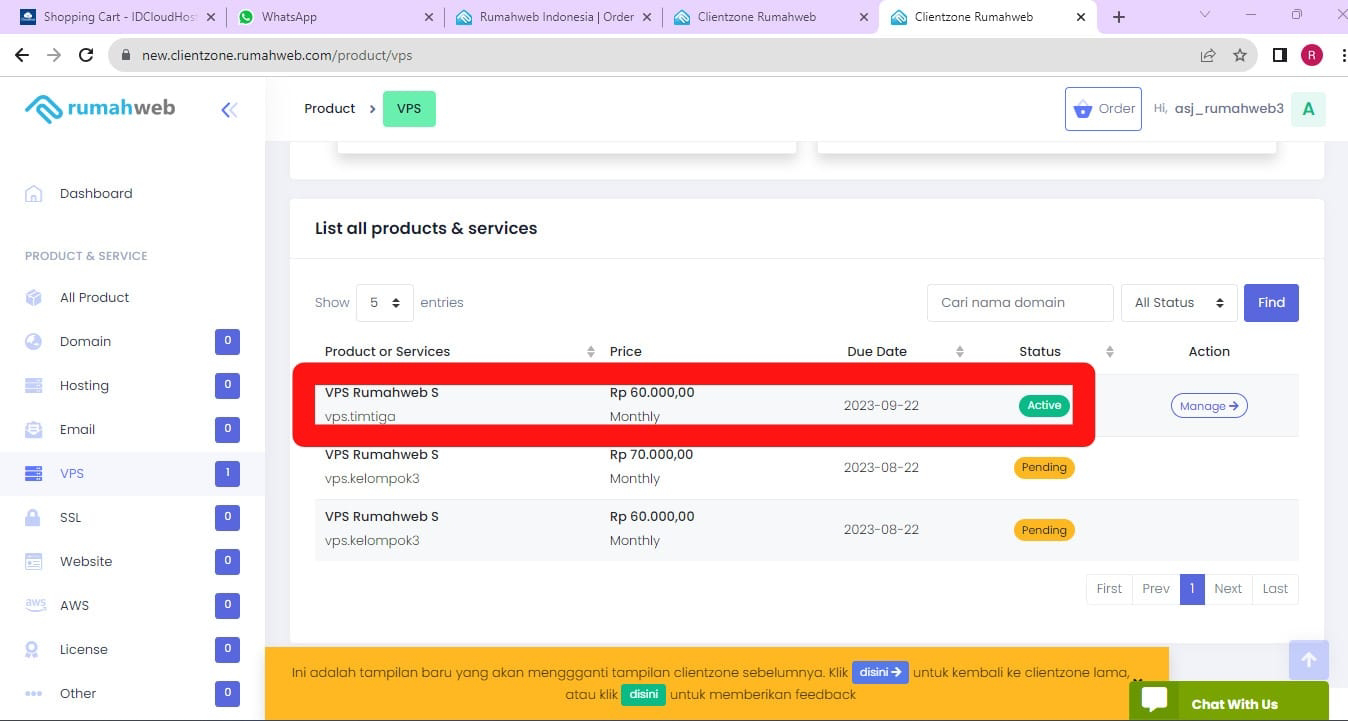
Task: Click Prev pagination button
Action: [1156, 589]
